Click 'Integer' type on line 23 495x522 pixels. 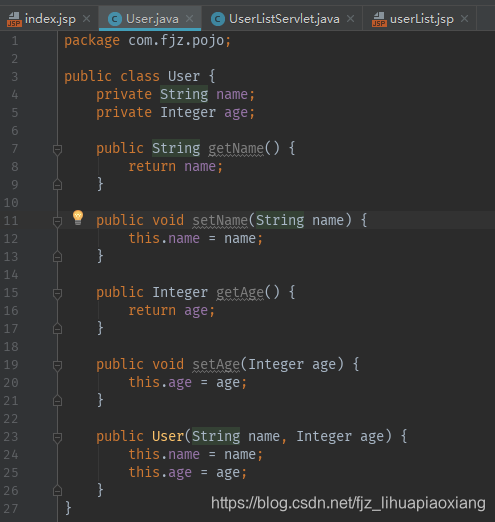(x=324, y=436)
